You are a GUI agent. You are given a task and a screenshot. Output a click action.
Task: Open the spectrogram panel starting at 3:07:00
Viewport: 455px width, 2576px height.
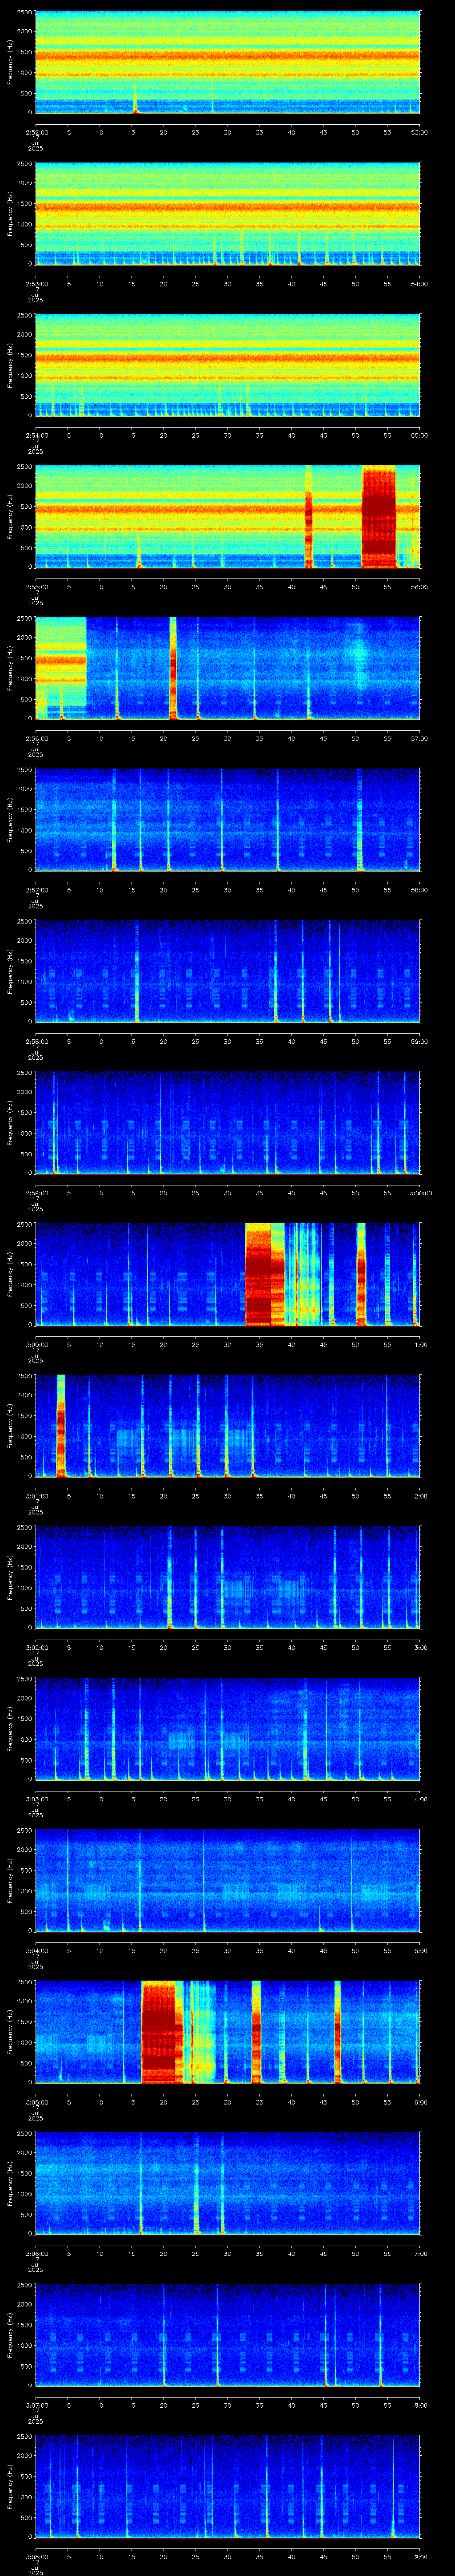[x=227, y=2335]
